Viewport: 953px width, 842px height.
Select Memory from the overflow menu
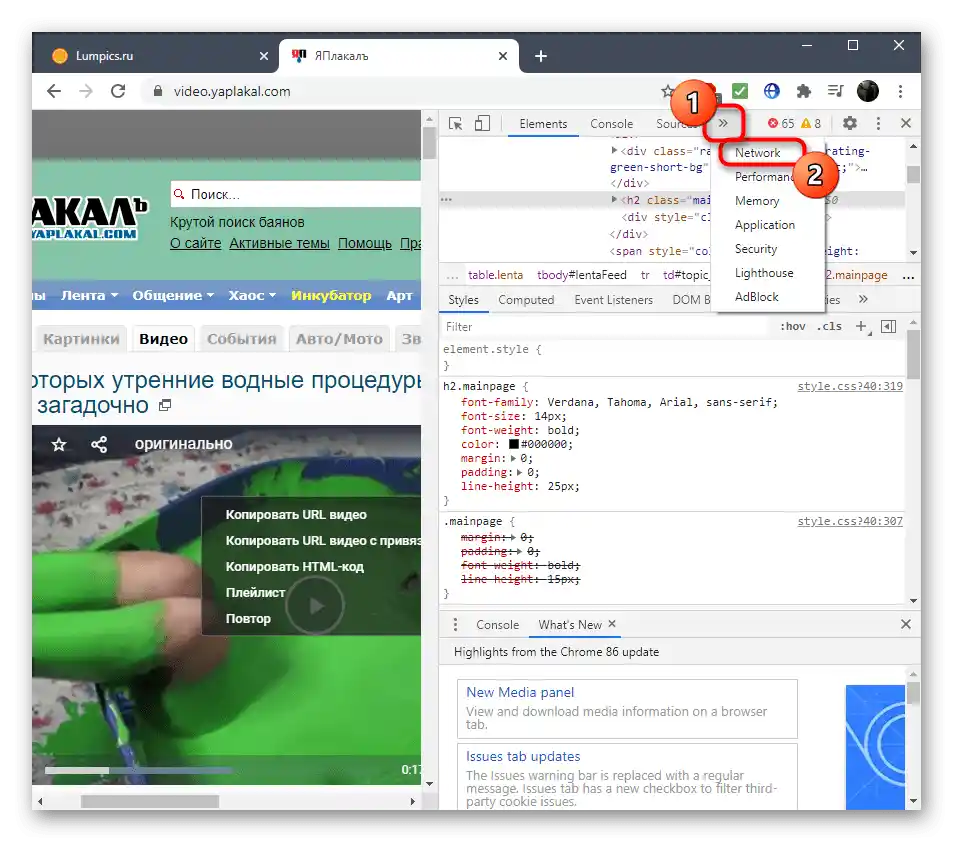tap(757, 201)
